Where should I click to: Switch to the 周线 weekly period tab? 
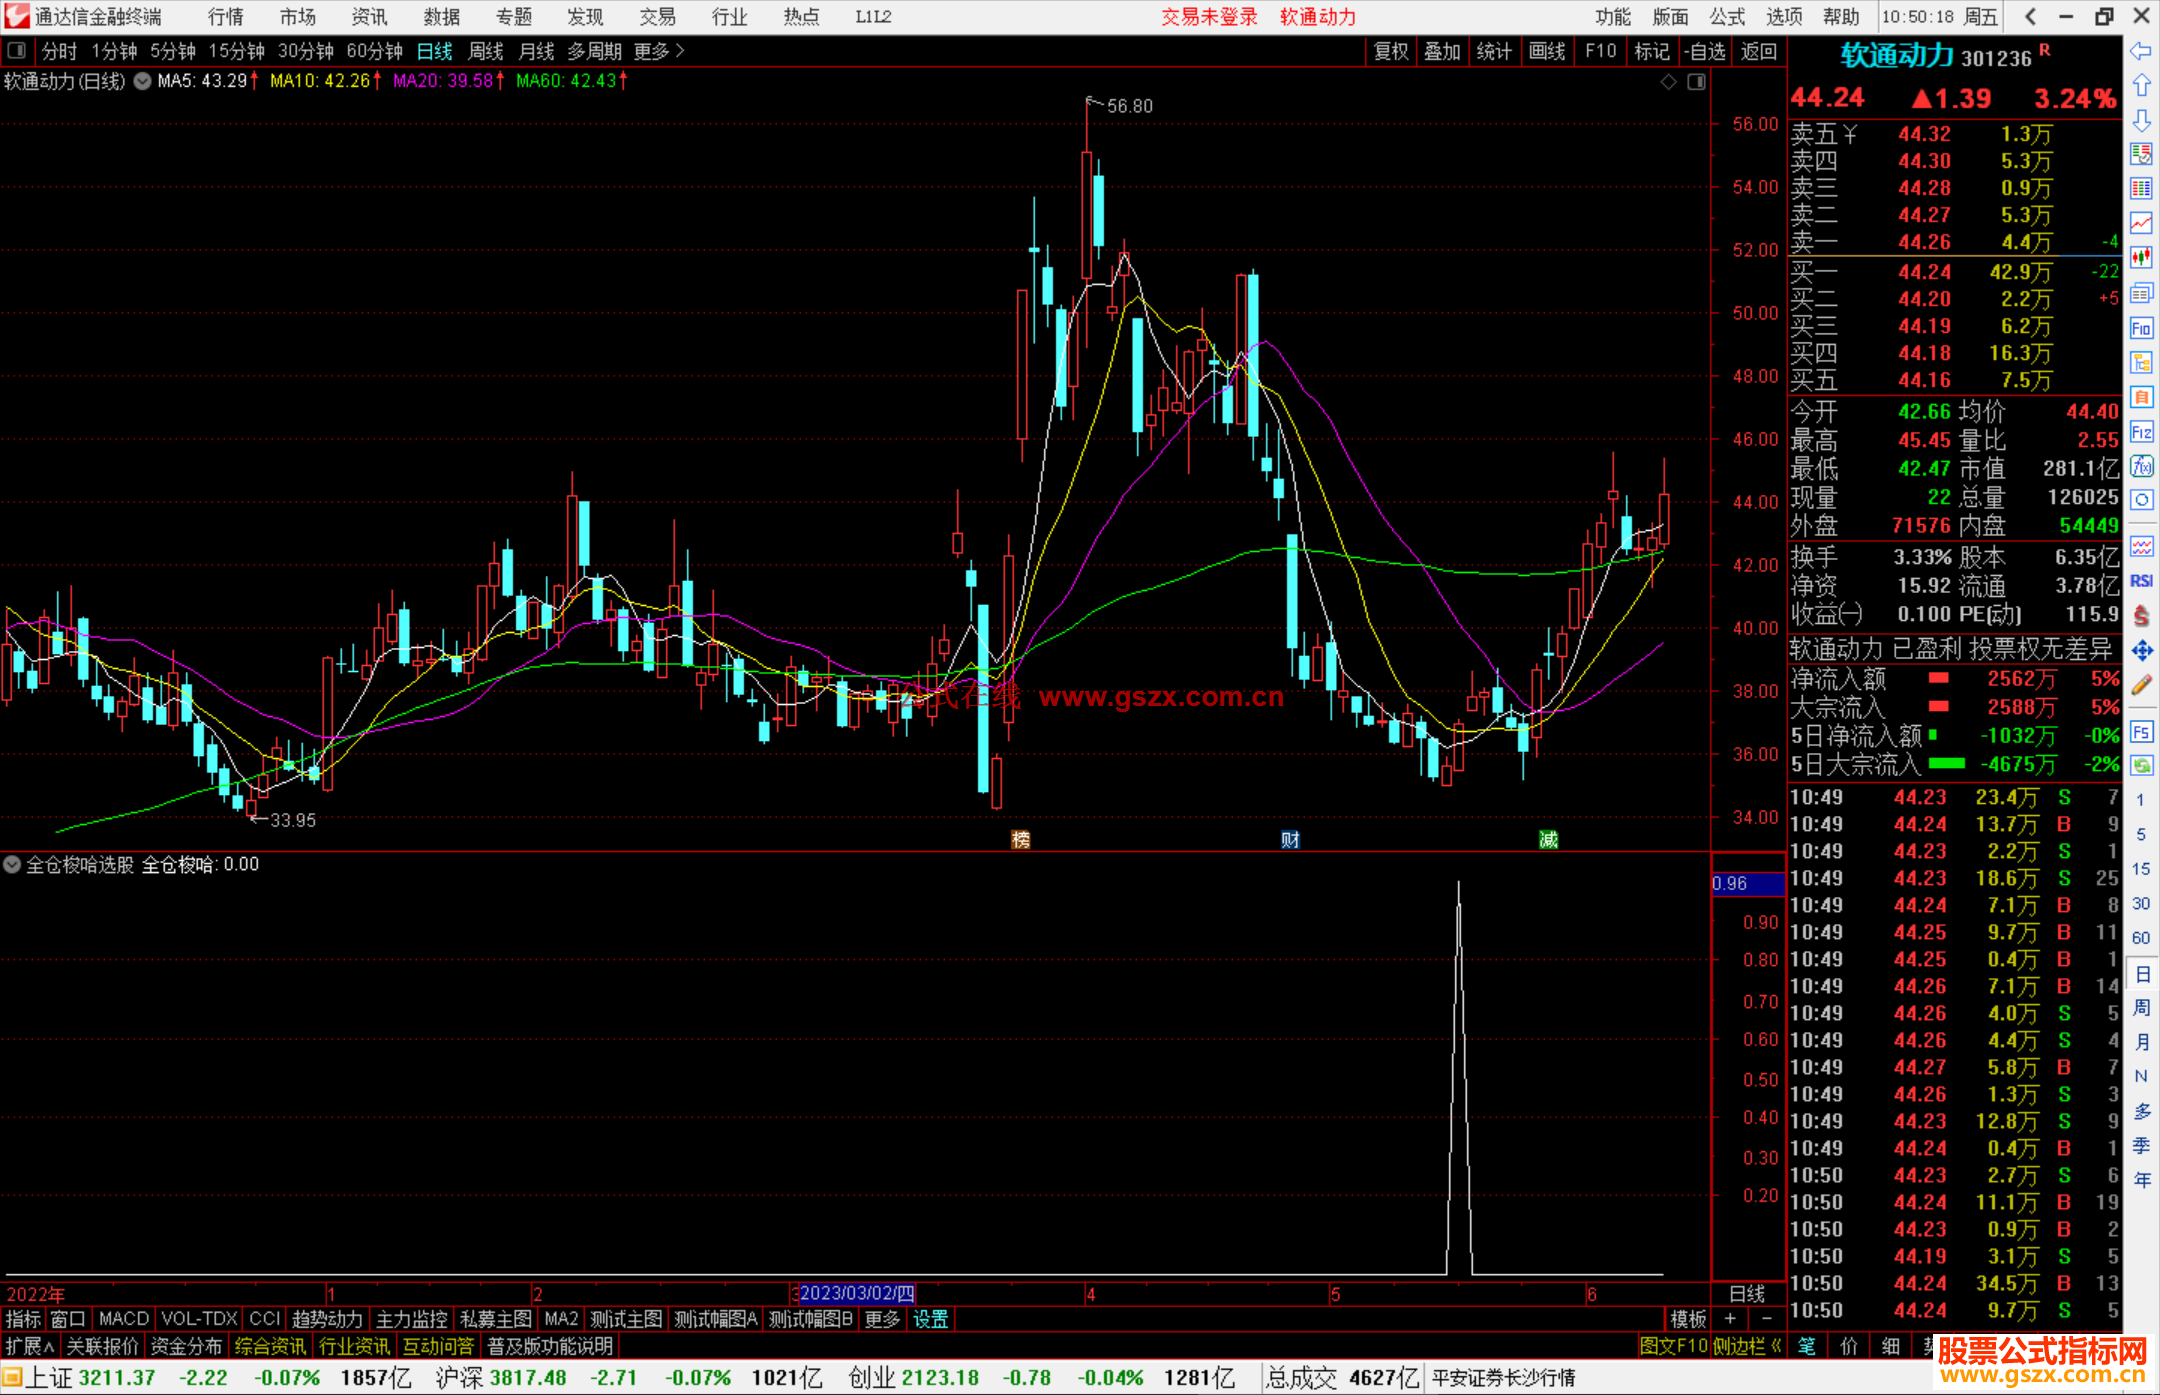(486, 51)
